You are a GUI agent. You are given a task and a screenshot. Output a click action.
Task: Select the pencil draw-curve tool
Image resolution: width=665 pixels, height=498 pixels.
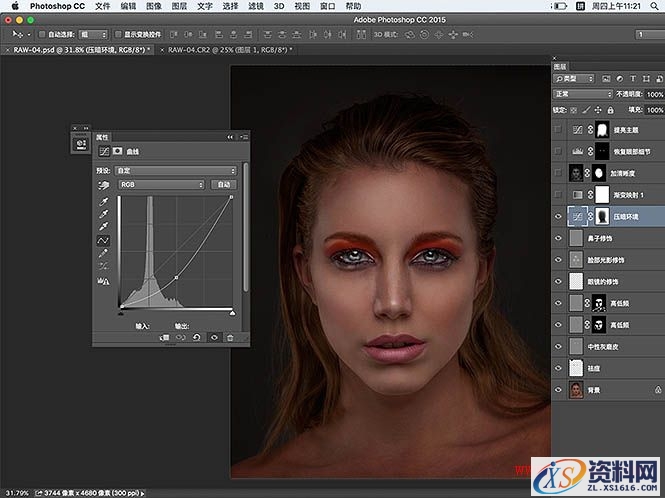point(103,255)
